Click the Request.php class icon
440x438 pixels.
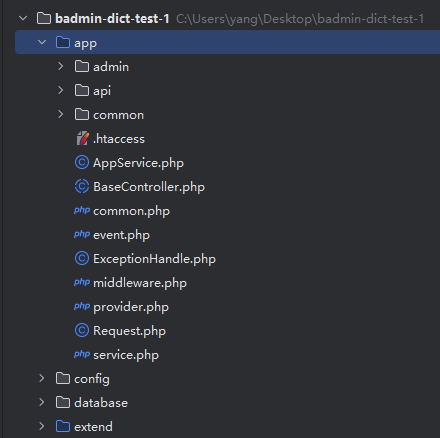(82, 330)
